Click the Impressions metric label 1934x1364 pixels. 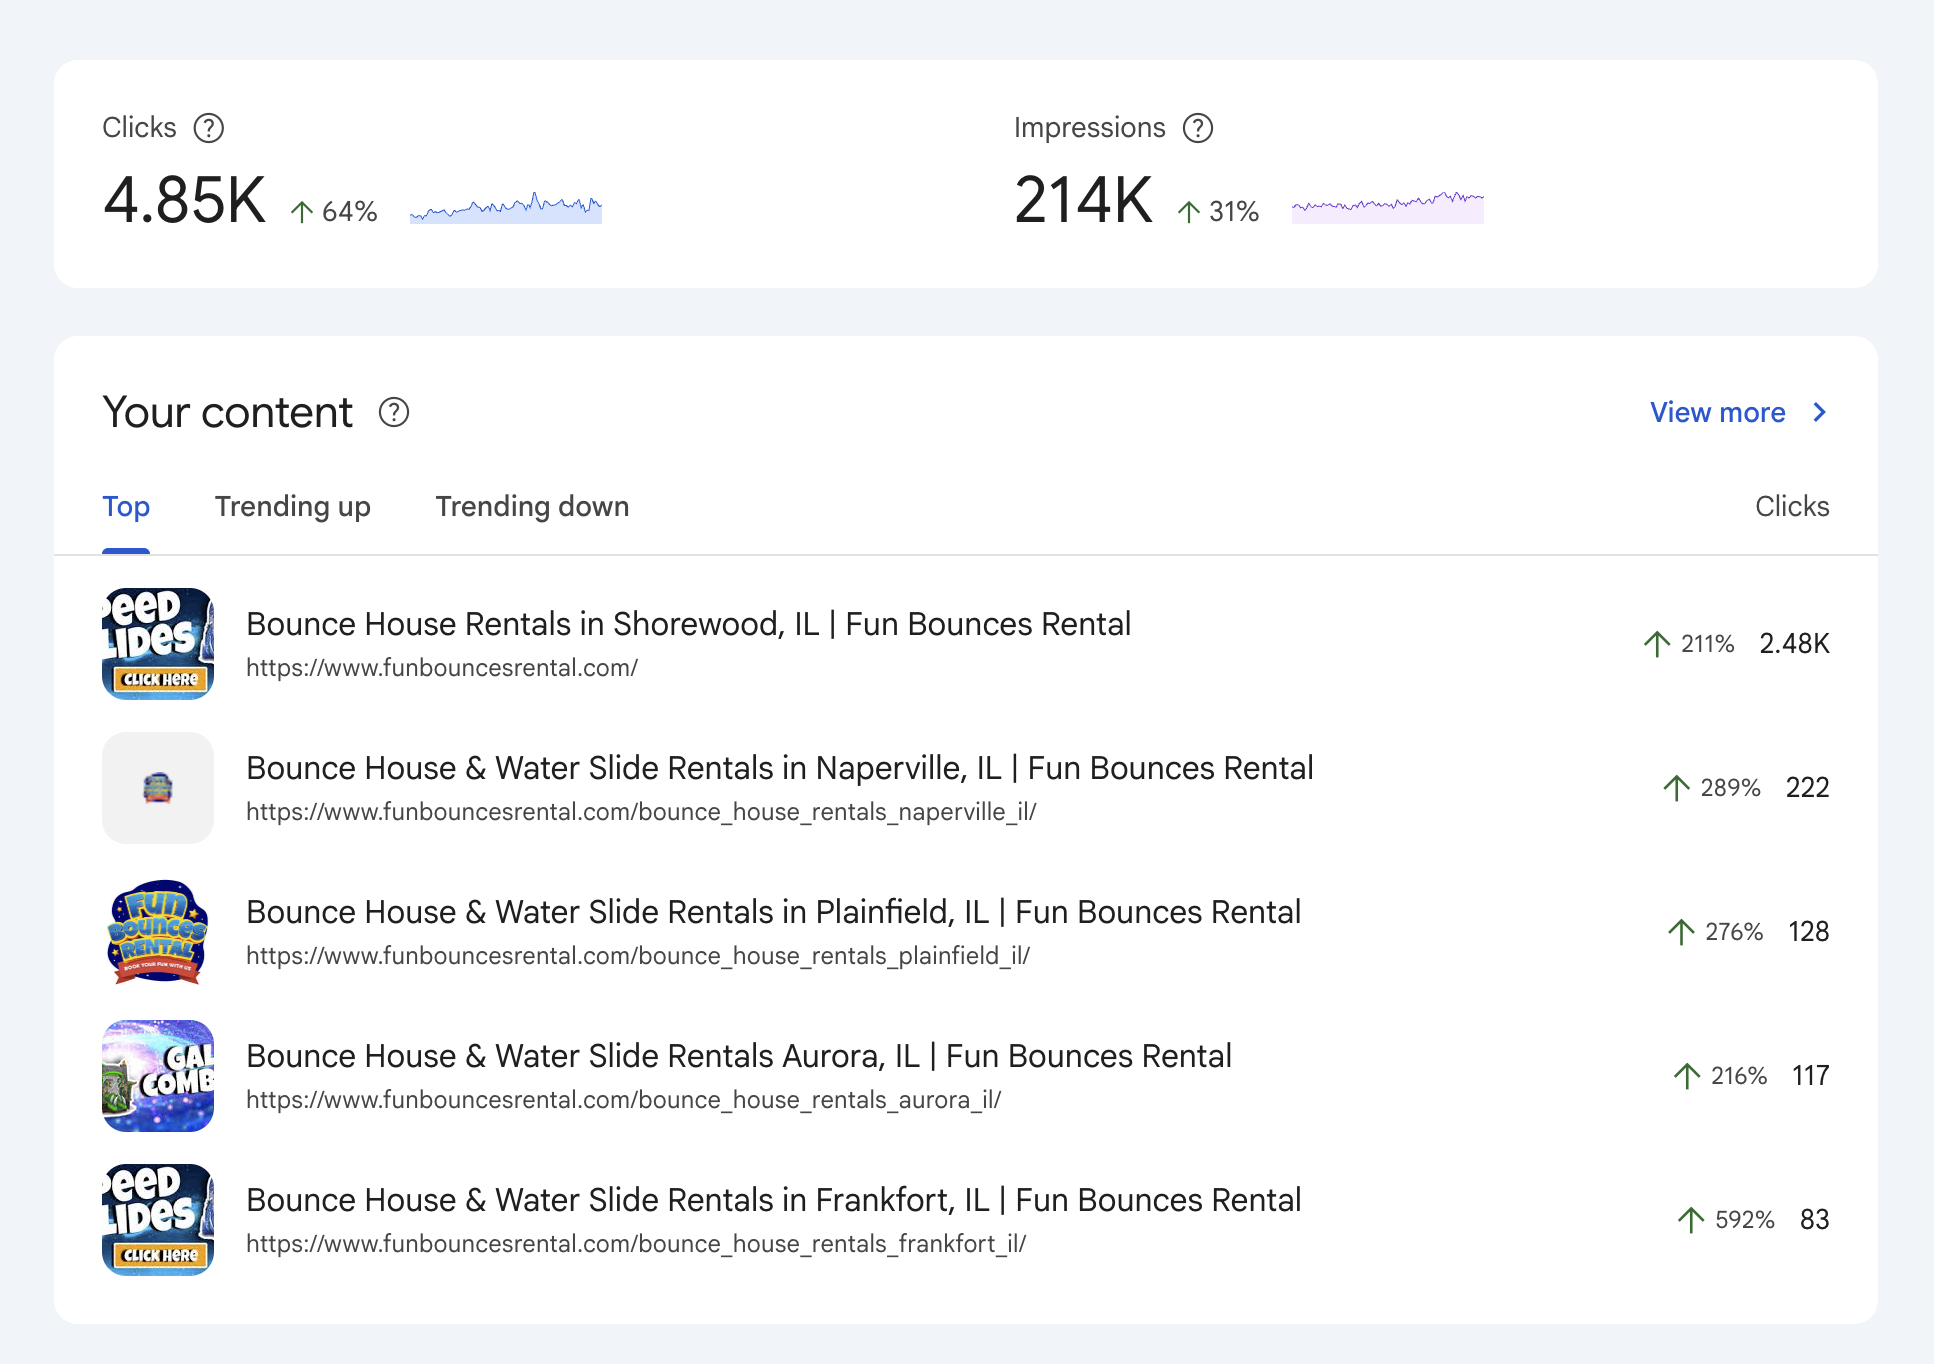[x=1090, y=128]
